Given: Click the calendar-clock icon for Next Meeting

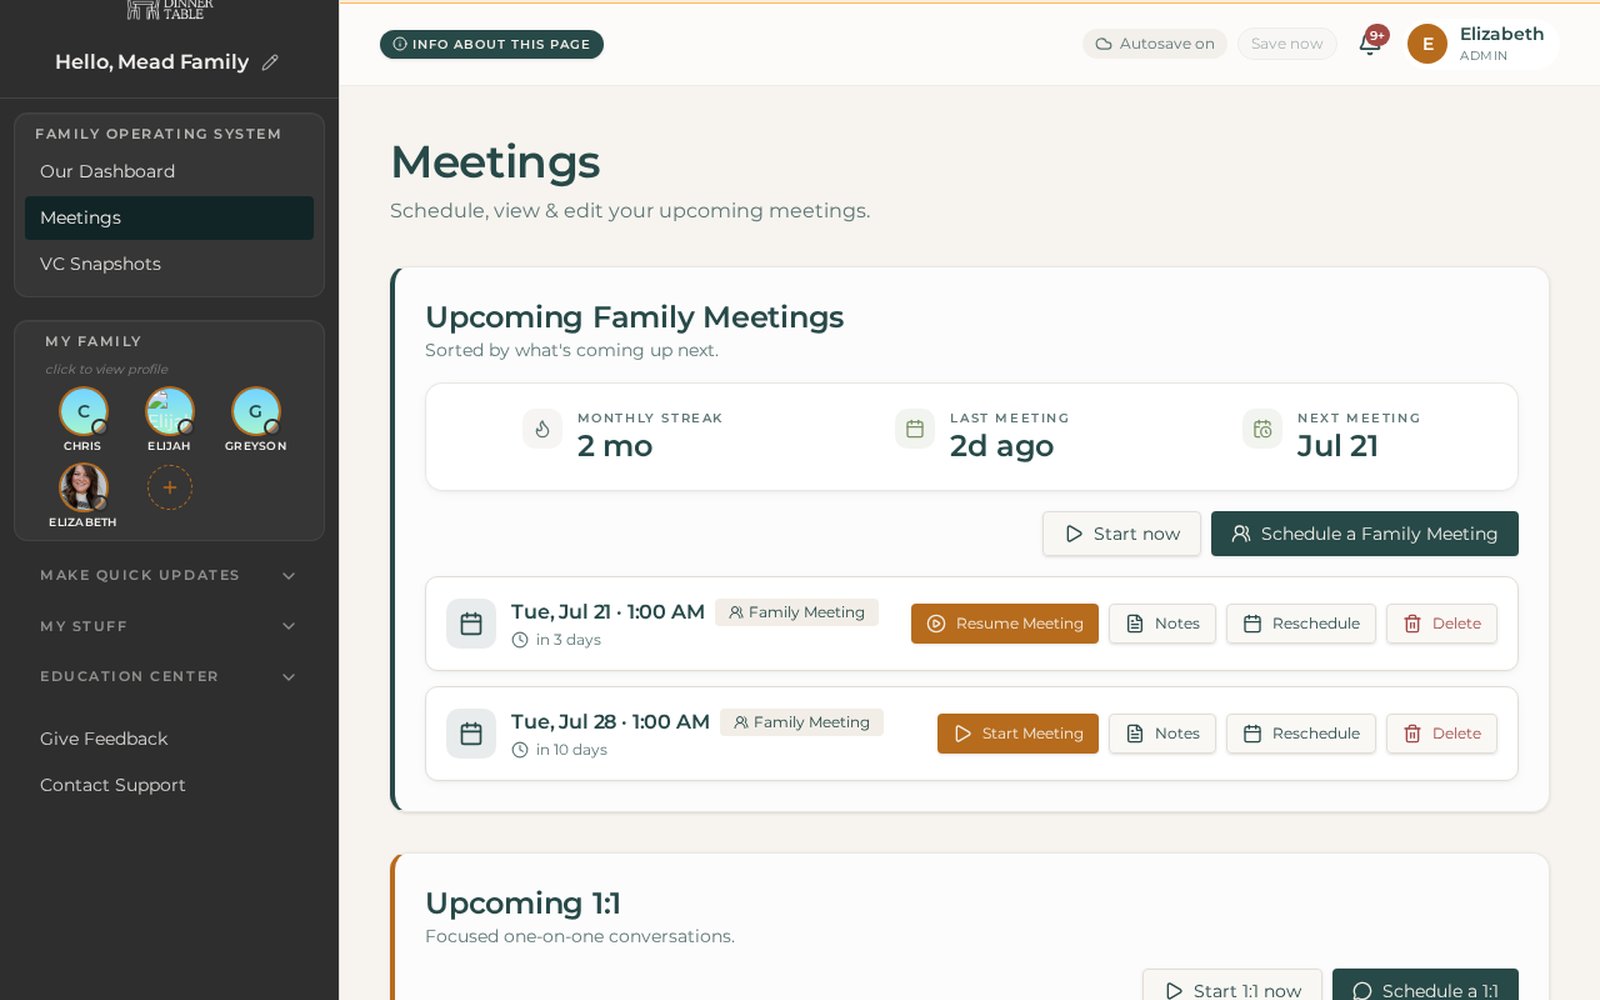Looking at the screenshot, I should 1262,429.
